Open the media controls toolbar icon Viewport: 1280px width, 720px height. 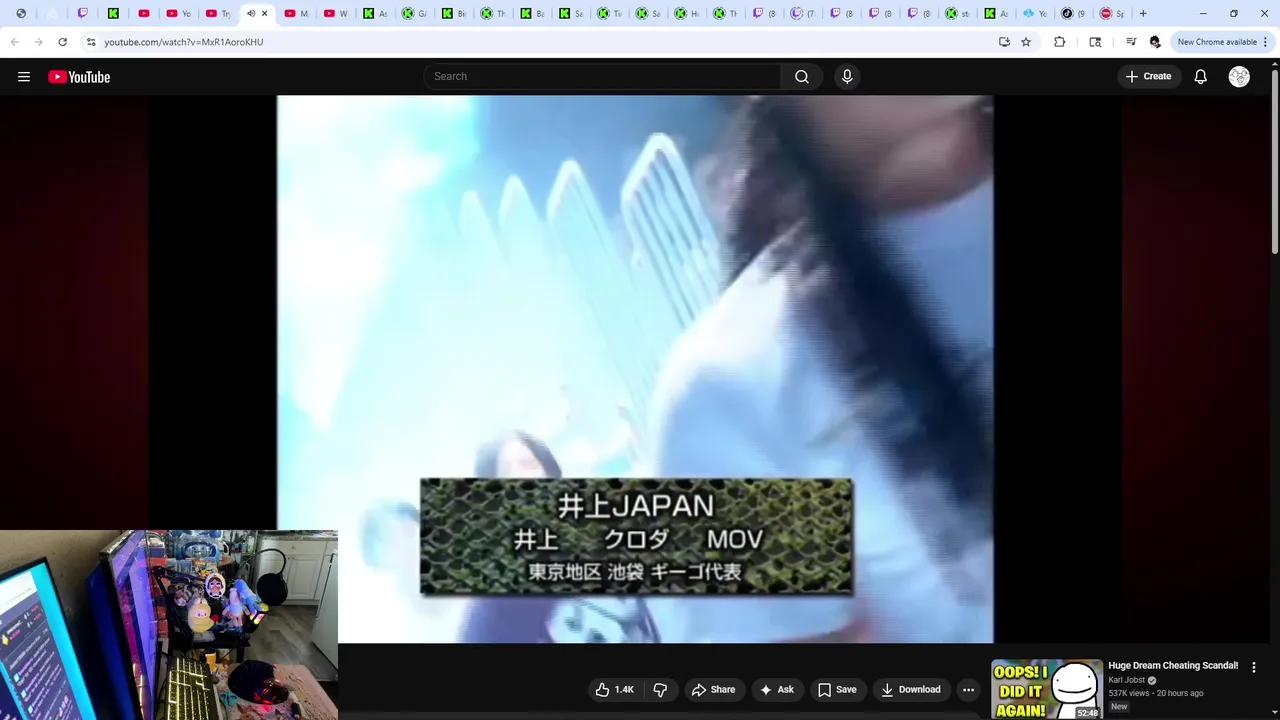(1131, 42)
